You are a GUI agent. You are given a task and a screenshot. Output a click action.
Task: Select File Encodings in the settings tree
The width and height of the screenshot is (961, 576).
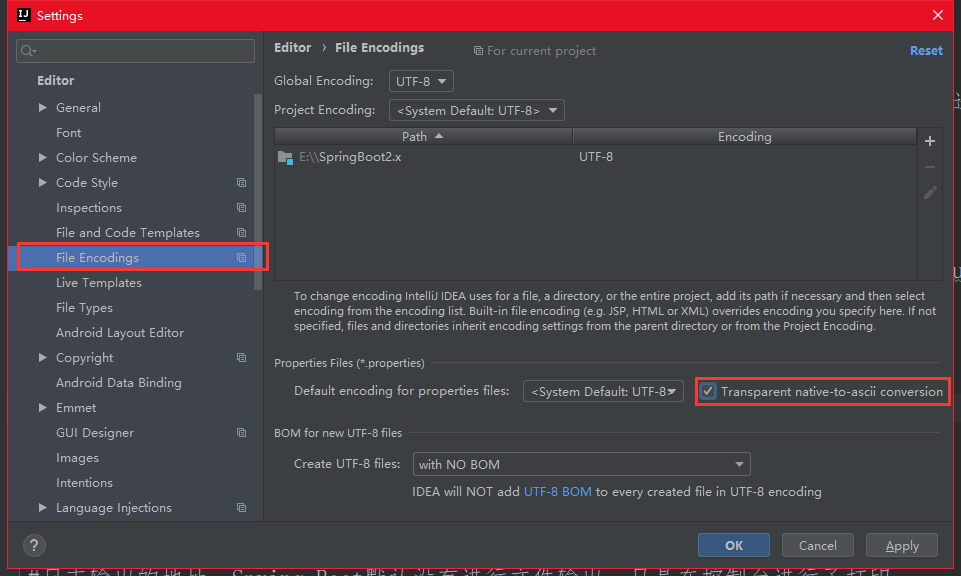97,258
